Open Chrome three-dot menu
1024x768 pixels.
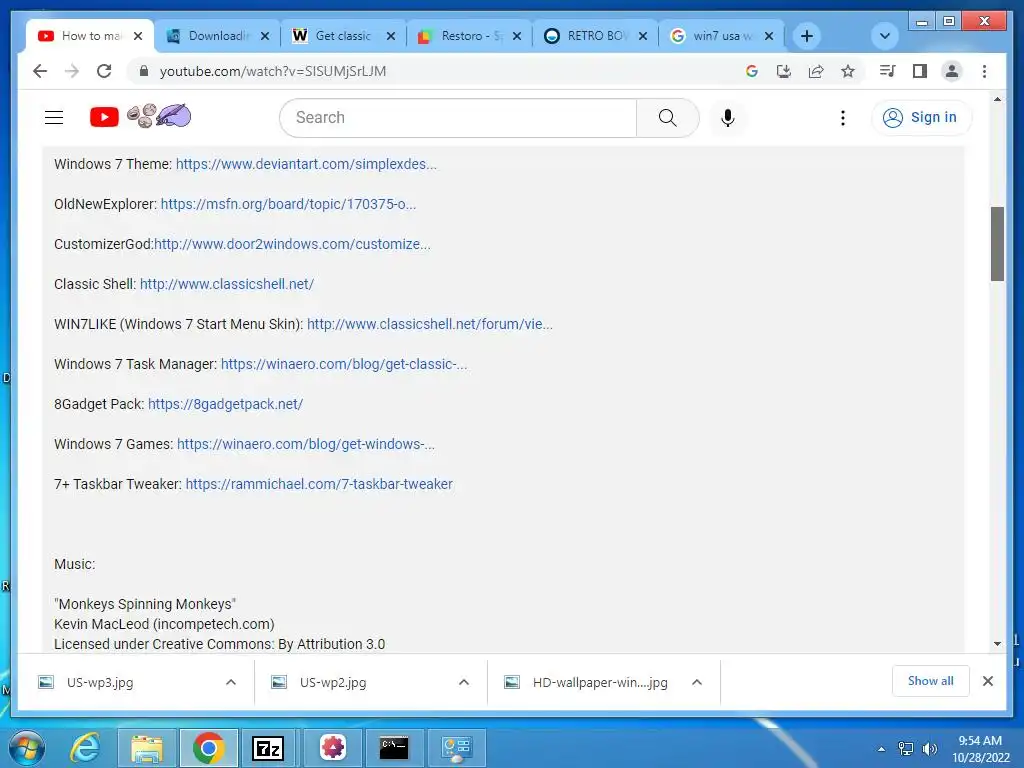point(984,71)
